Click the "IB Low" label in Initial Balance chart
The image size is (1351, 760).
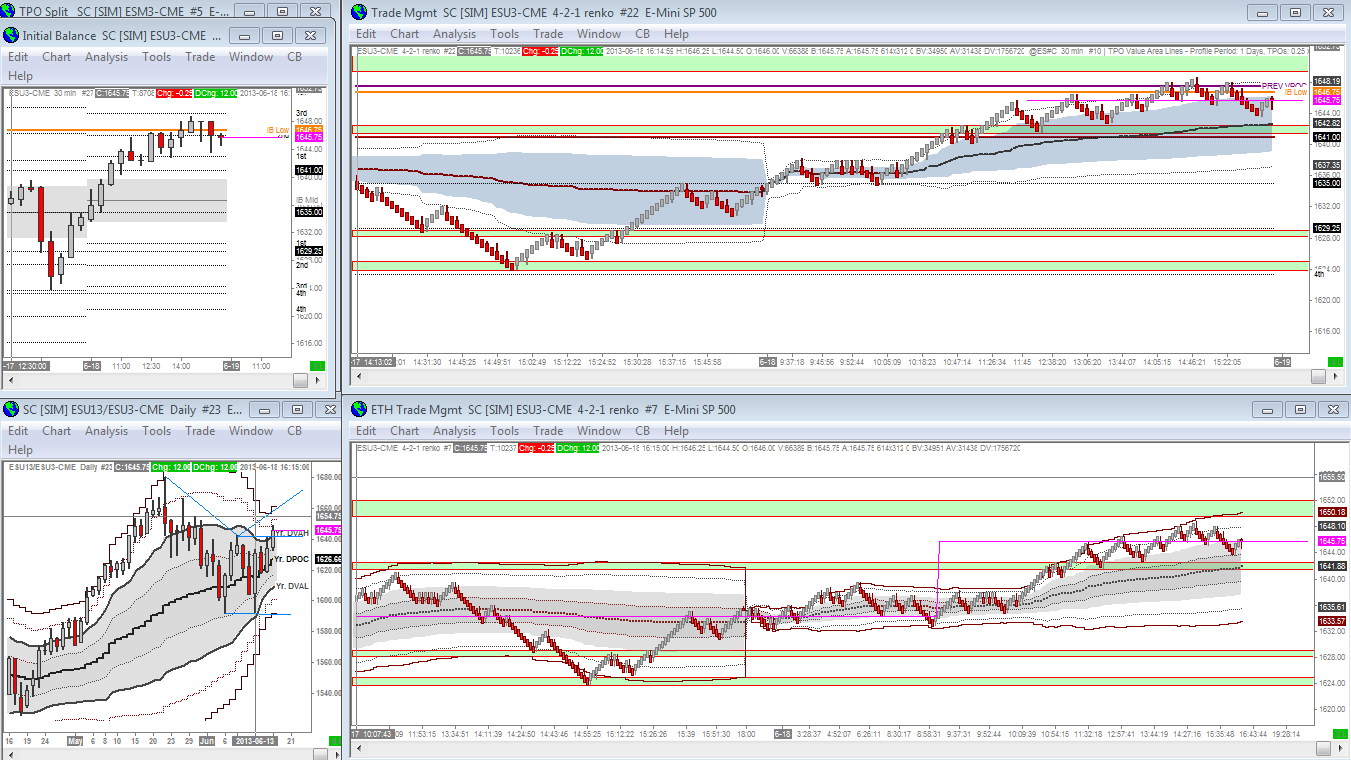pos(277,130)
